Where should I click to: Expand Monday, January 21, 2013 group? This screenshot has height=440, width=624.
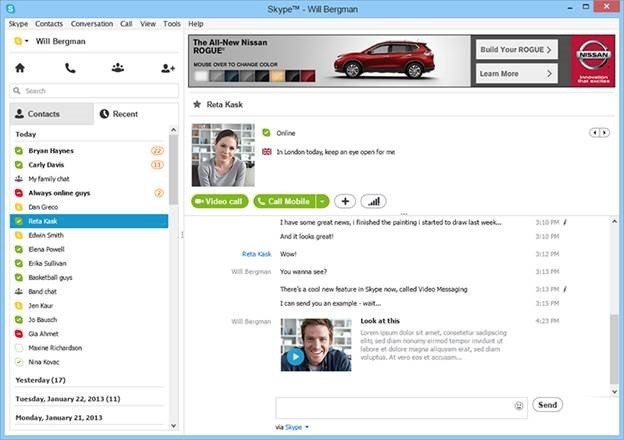click(x=59, y=417)
